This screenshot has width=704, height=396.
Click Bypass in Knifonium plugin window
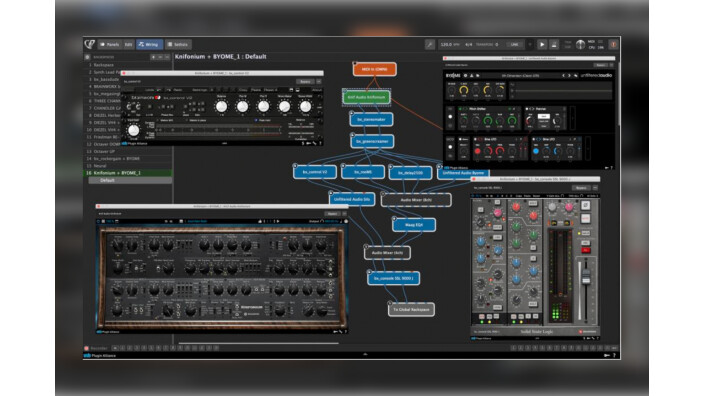(x=332, y=214)
